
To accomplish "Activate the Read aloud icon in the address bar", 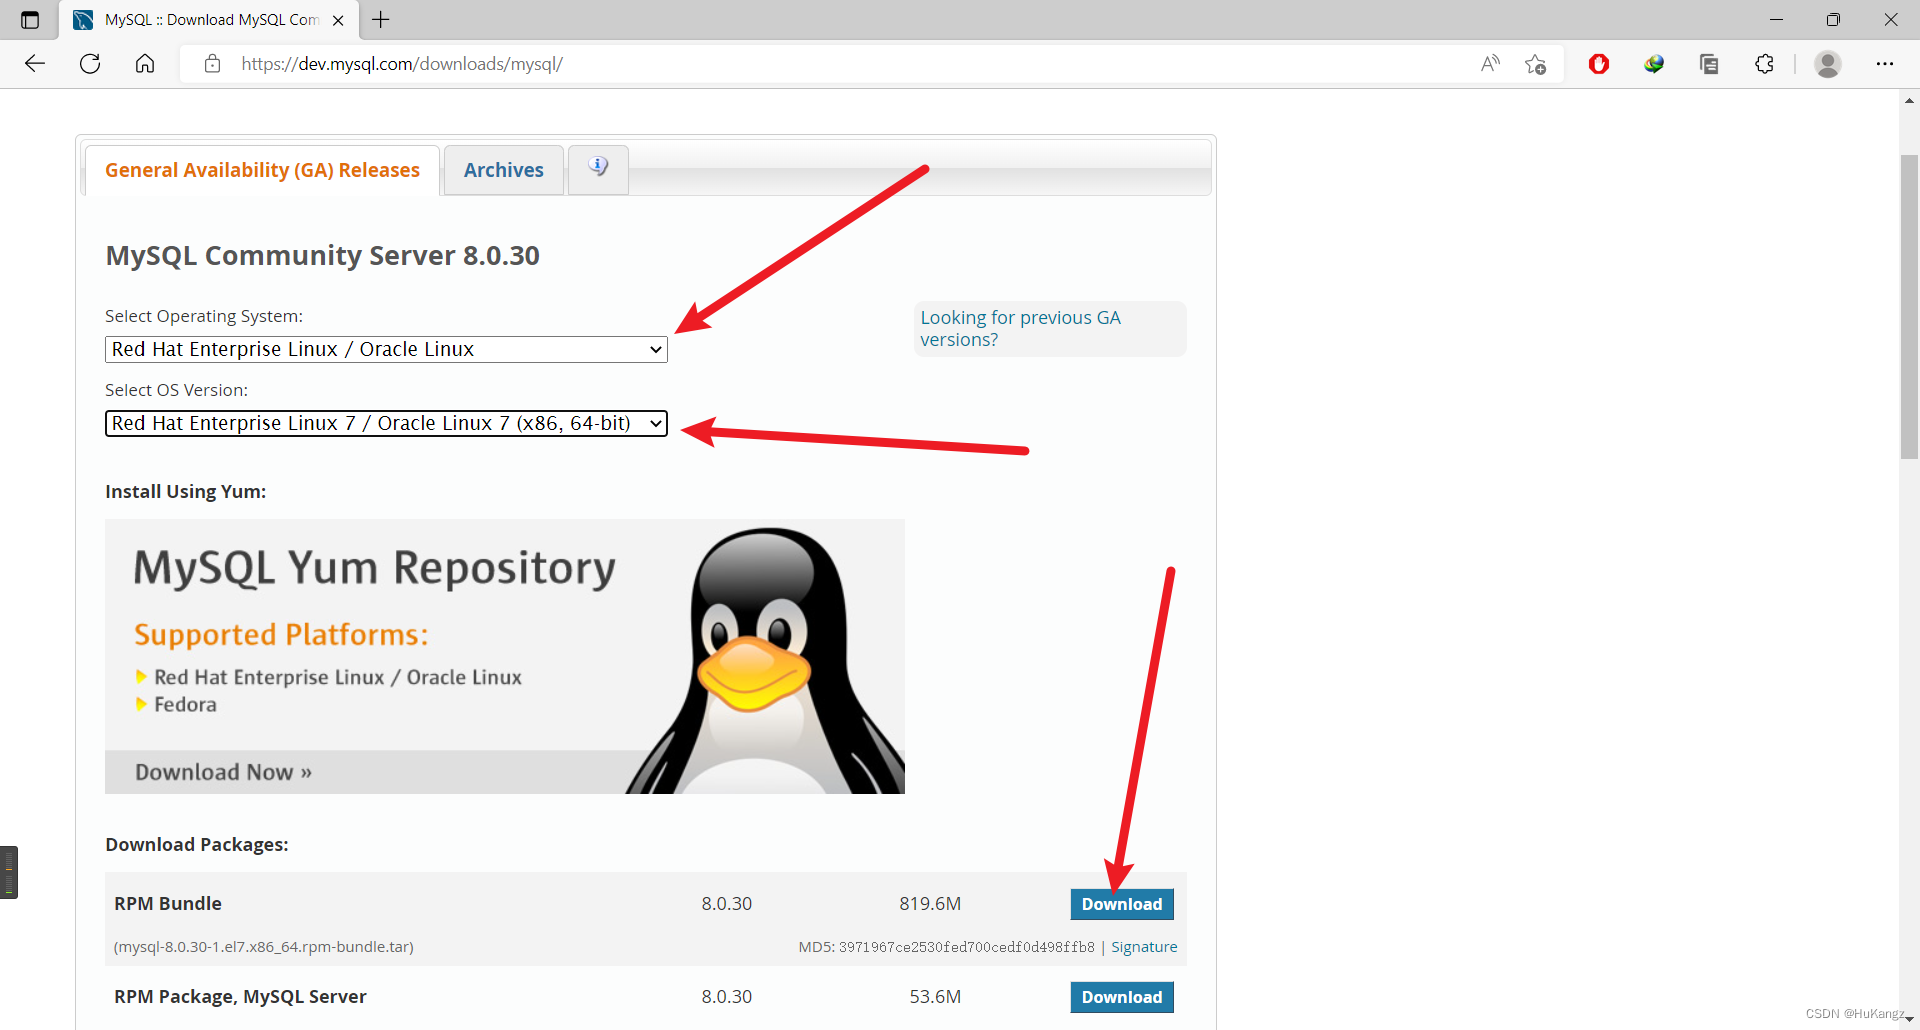I will point(1490,64).
